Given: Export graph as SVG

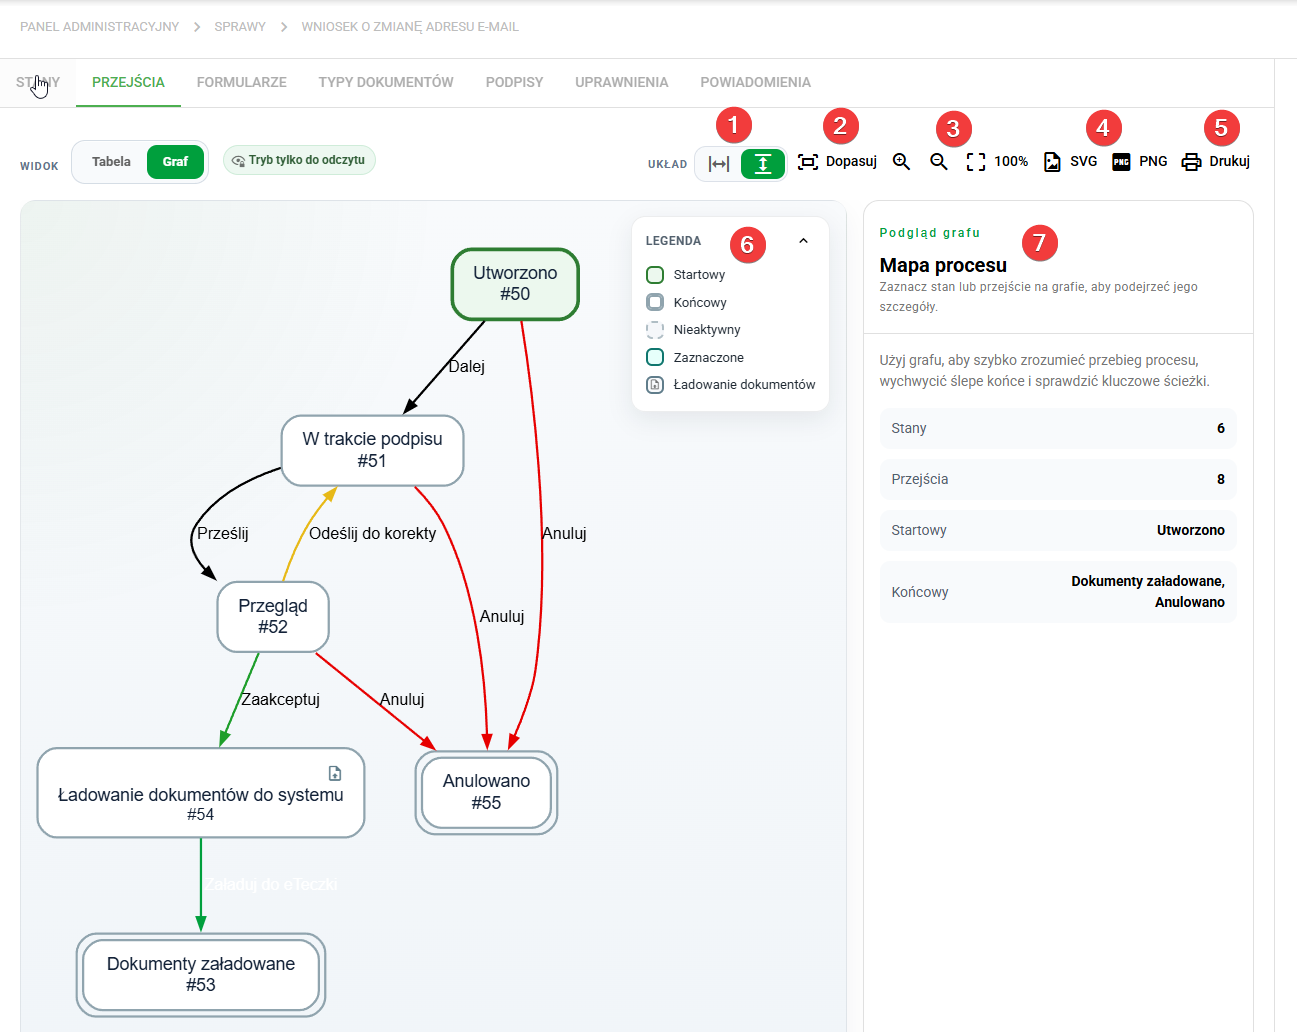Looking at the screenshot, I should [1070, 162].
